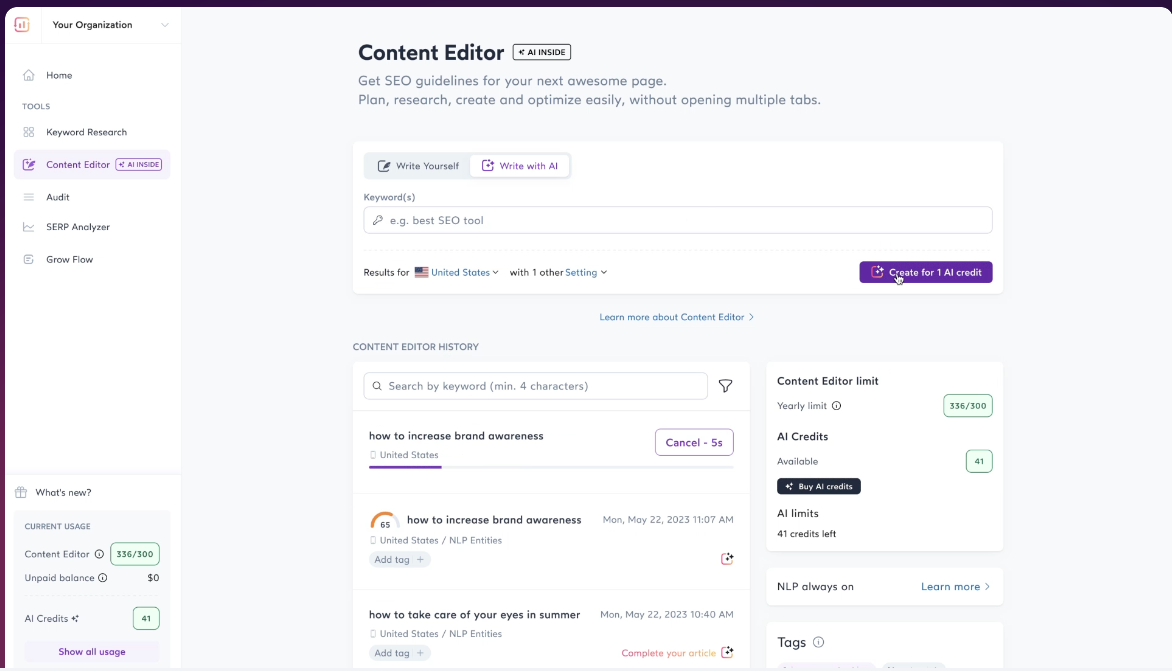This screenshot has height=671, width=1172.
Task: Click the What's new gift icon
Action: (x=21, y=492)
